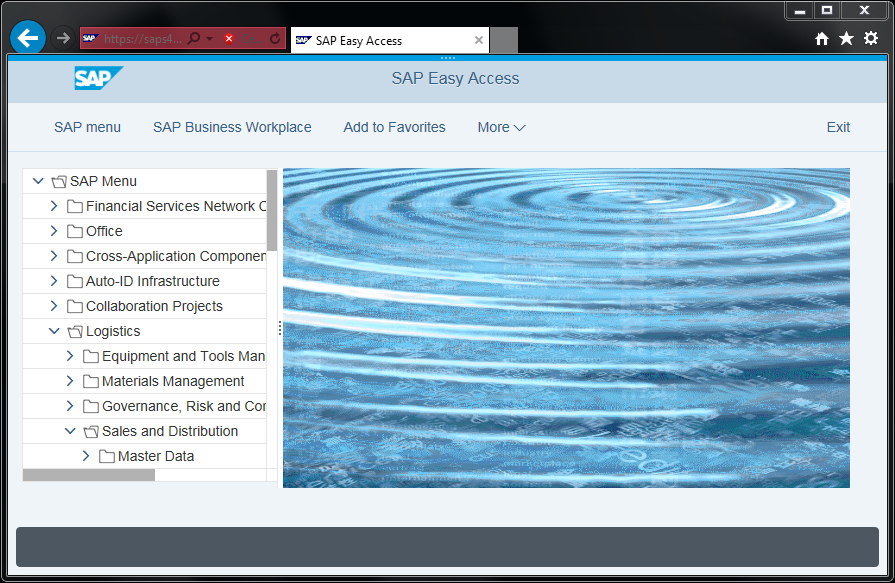Click the Collaboration Projects folder icon
The image size is (895, 583).
click(x=75, y=307)
